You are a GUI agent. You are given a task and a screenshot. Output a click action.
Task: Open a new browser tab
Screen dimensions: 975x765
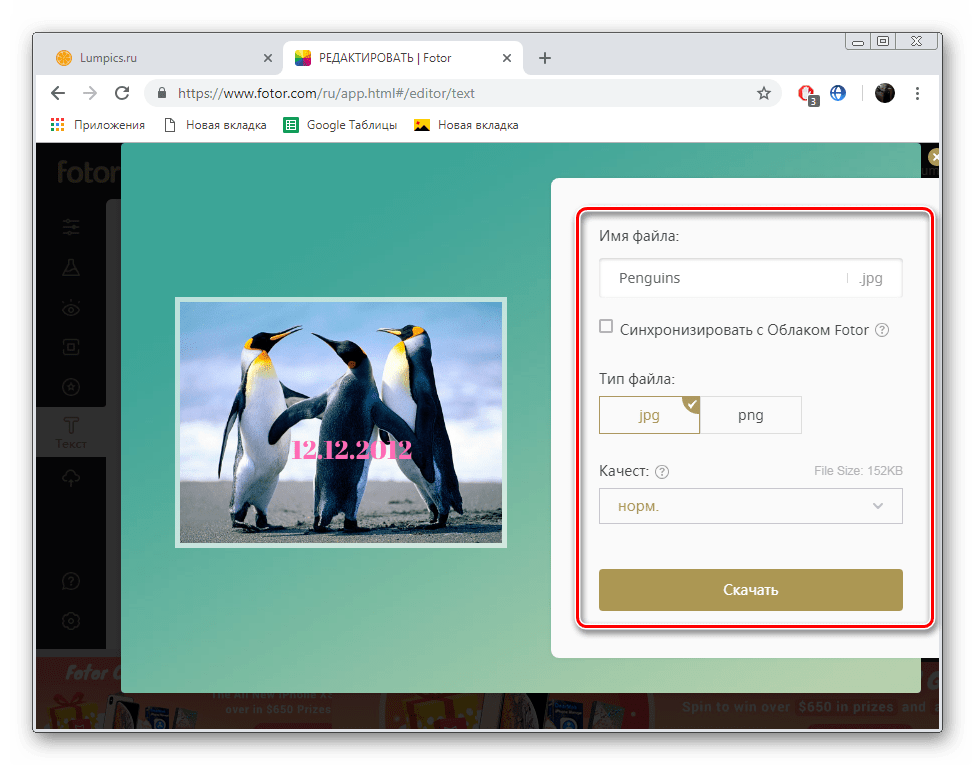pyautogui.click(x=545, y=58)
